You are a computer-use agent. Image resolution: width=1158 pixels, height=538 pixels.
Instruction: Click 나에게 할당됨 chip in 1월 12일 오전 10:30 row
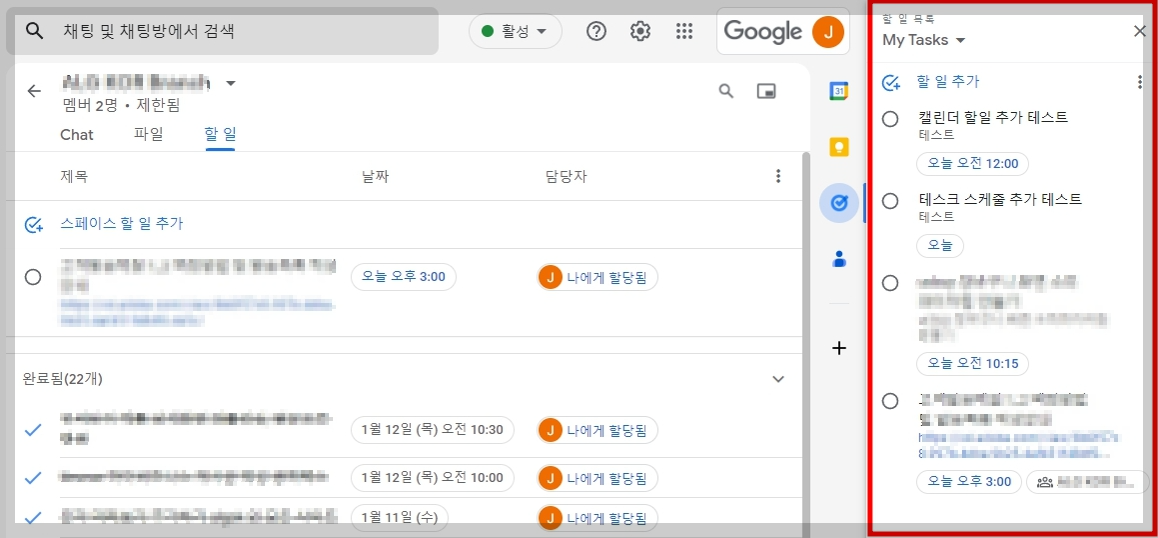tap(597, 429)
